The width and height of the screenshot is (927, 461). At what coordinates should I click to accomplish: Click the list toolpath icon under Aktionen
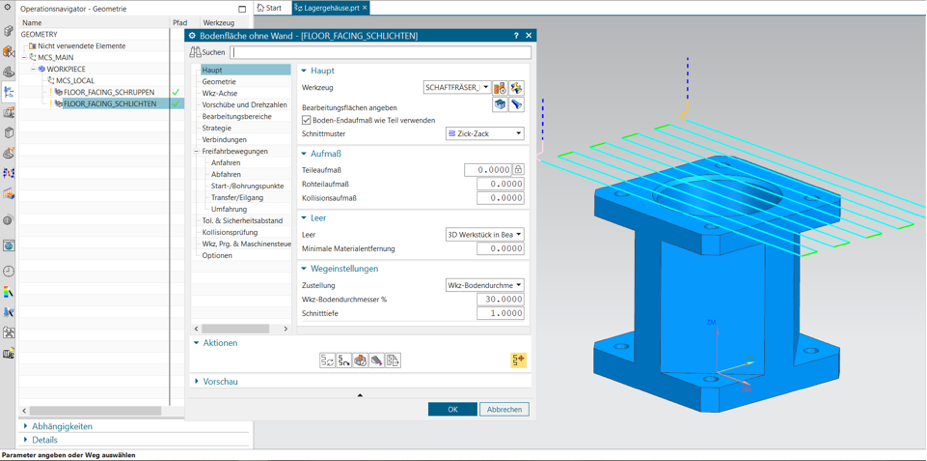click(393, 360)
